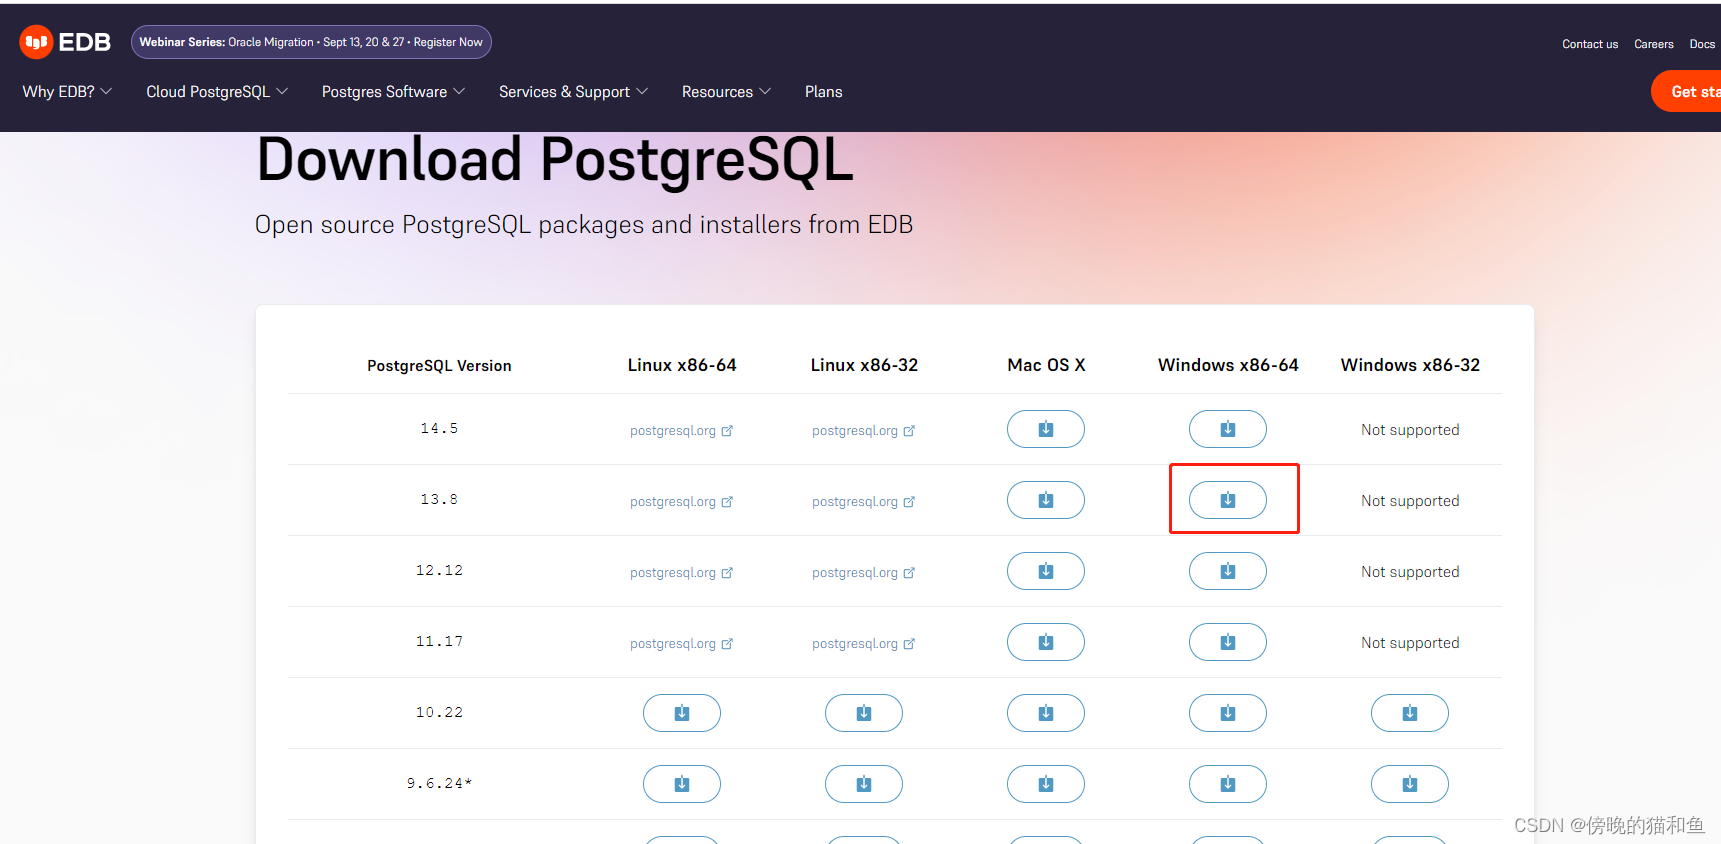Open the Postgres Software dropdown
The height and width of the screenshot is (844, 1721).
pyautogui.click(x=393, y=91)
